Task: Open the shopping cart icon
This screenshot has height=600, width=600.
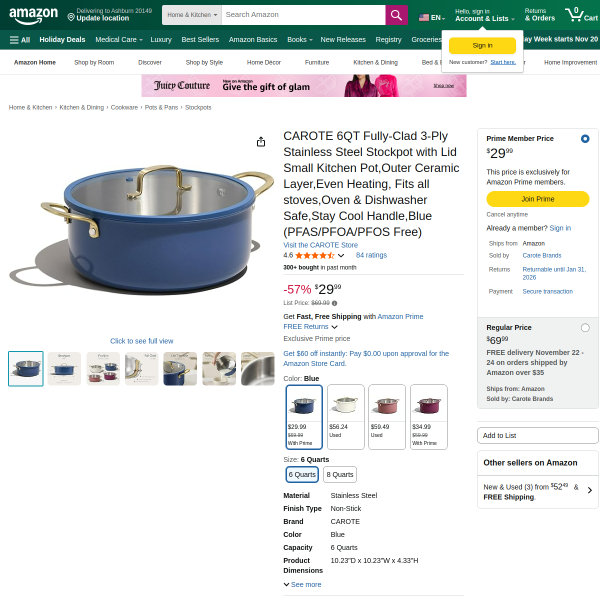Action: [x=581, y=15]
